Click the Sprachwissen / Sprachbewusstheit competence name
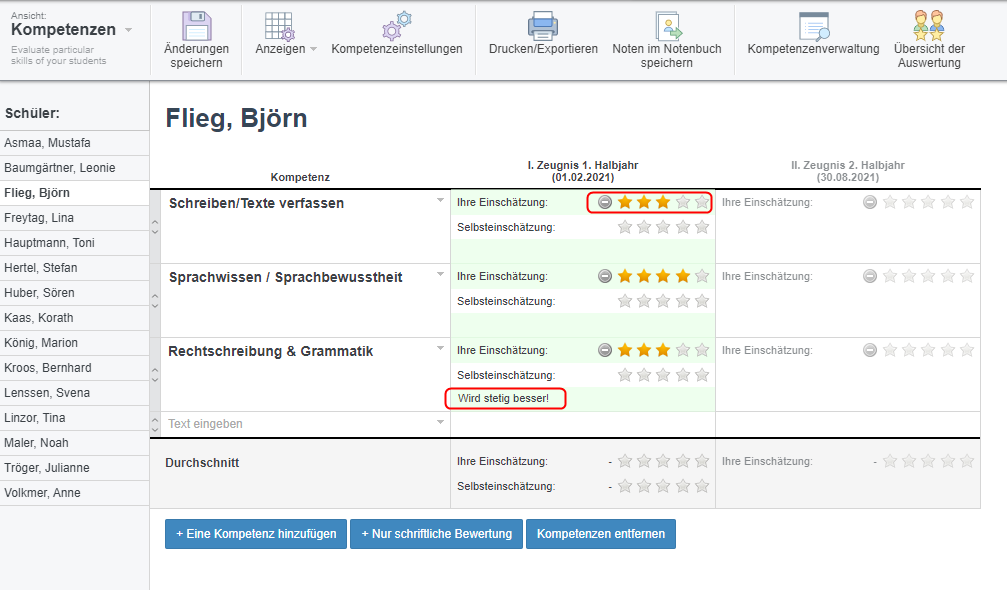1007x590 pixels. 286,277
